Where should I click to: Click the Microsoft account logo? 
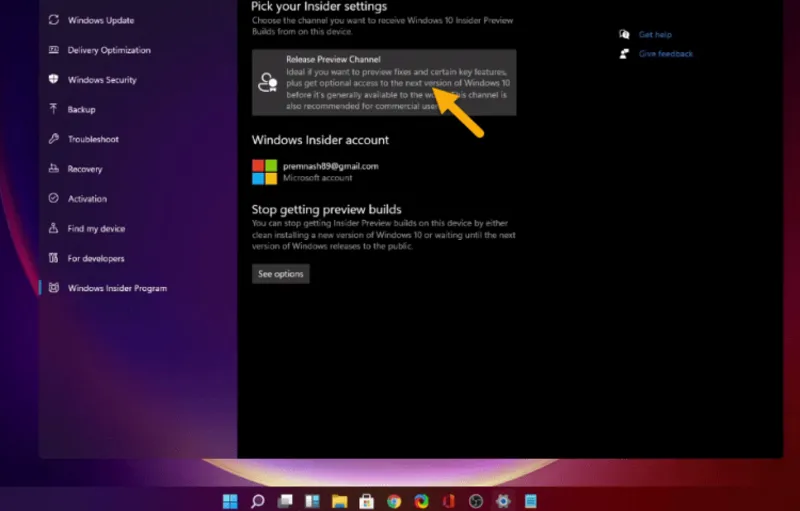pyautogui.click(x=264, y=172)
